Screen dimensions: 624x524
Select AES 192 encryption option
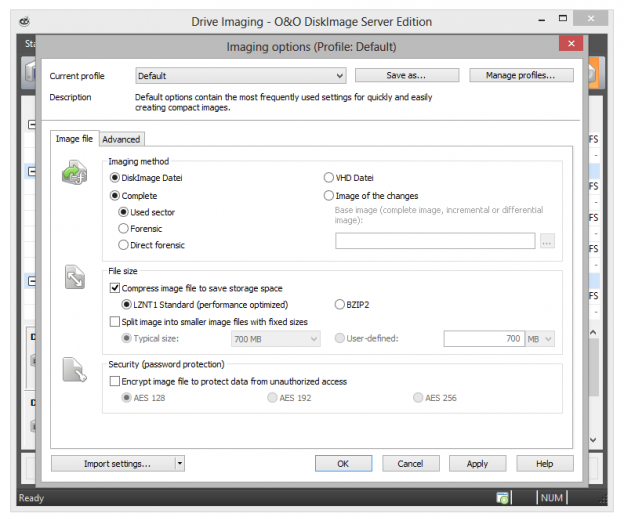click(x=272, y=397)
